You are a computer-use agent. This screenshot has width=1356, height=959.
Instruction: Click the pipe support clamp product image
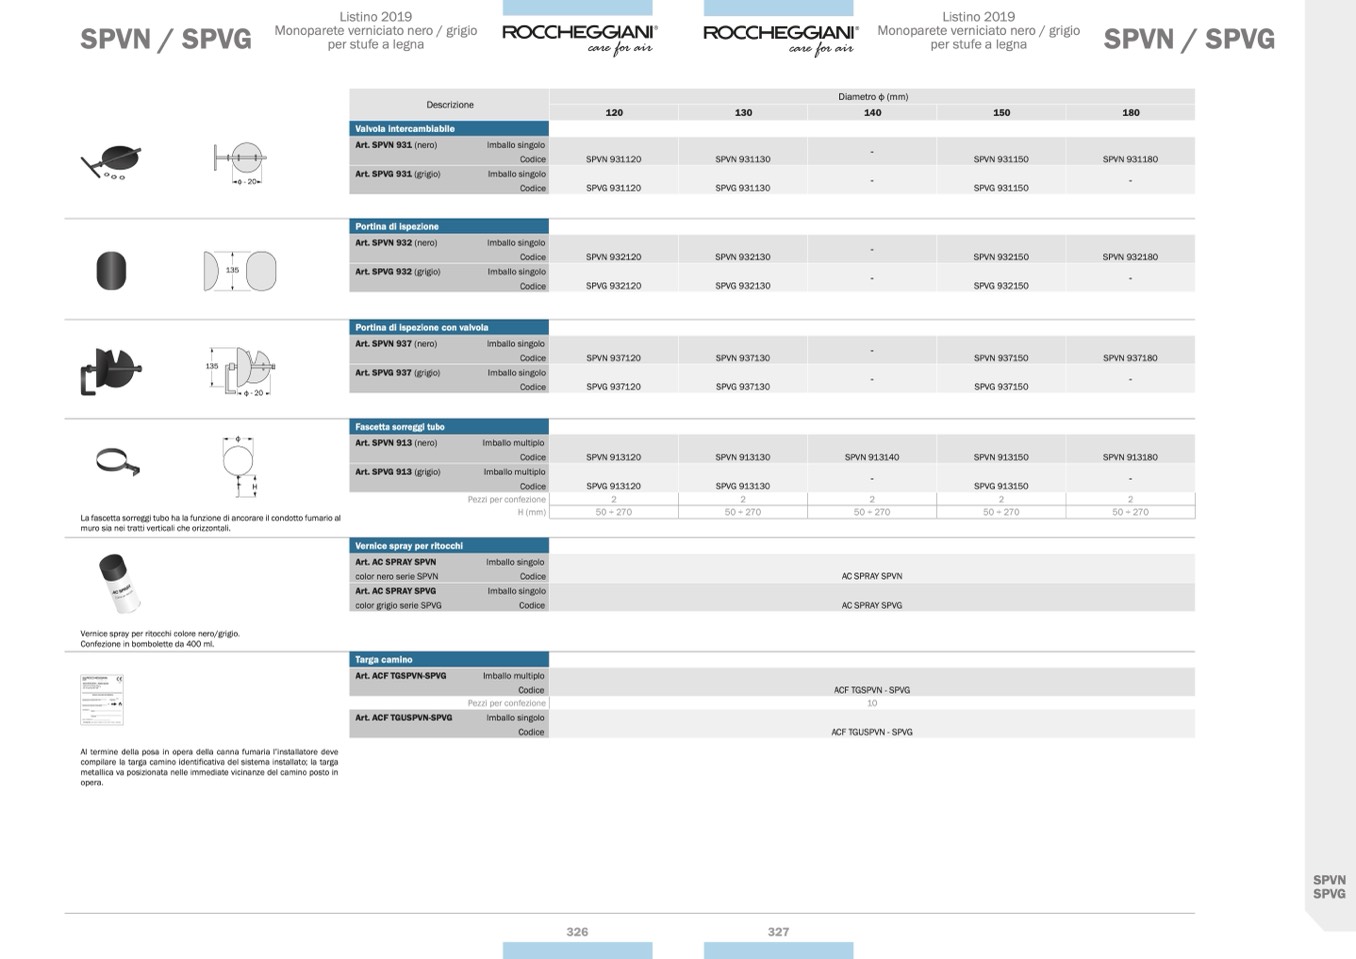point(117,461)
